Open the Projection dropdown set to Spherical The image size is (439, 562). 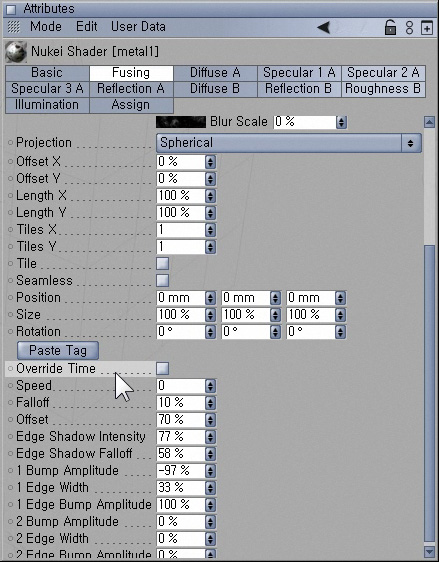tap(289, 143)
